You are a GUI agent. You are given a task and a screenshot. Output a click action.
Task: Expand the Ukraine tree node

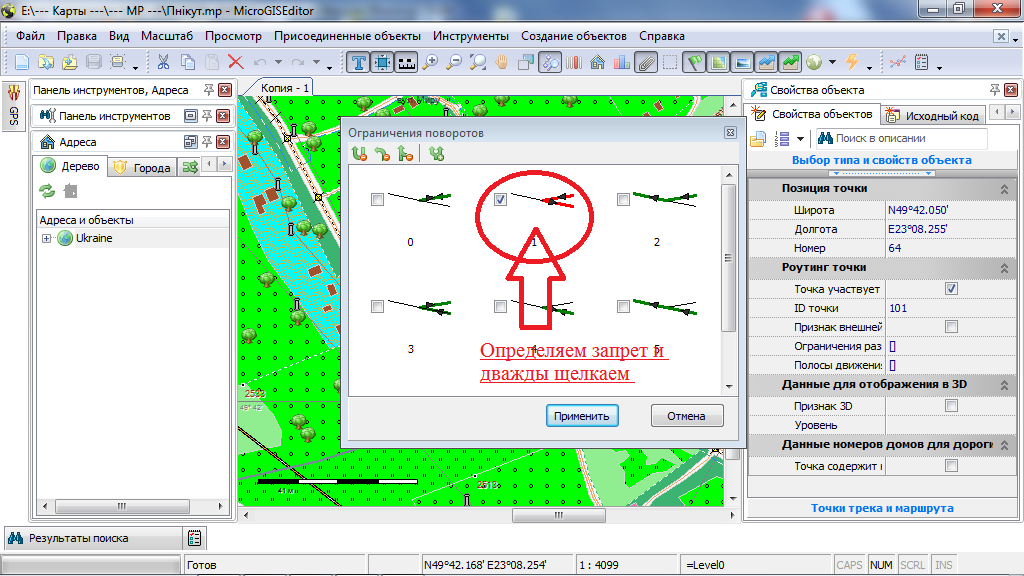tap(46, 238)
